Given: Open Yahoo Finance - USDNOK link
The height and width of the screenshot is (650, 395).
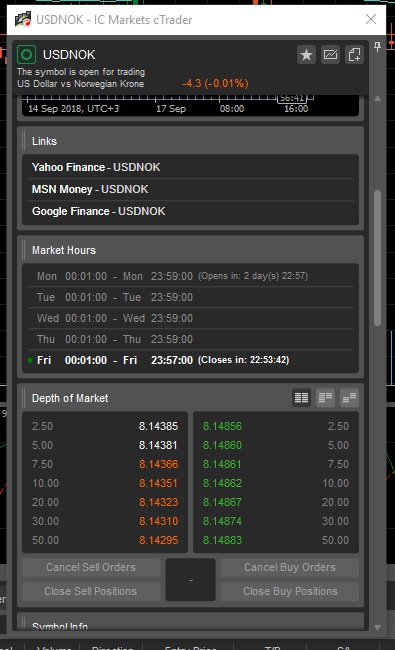Looking at the screenshot, I should (96, 167).
